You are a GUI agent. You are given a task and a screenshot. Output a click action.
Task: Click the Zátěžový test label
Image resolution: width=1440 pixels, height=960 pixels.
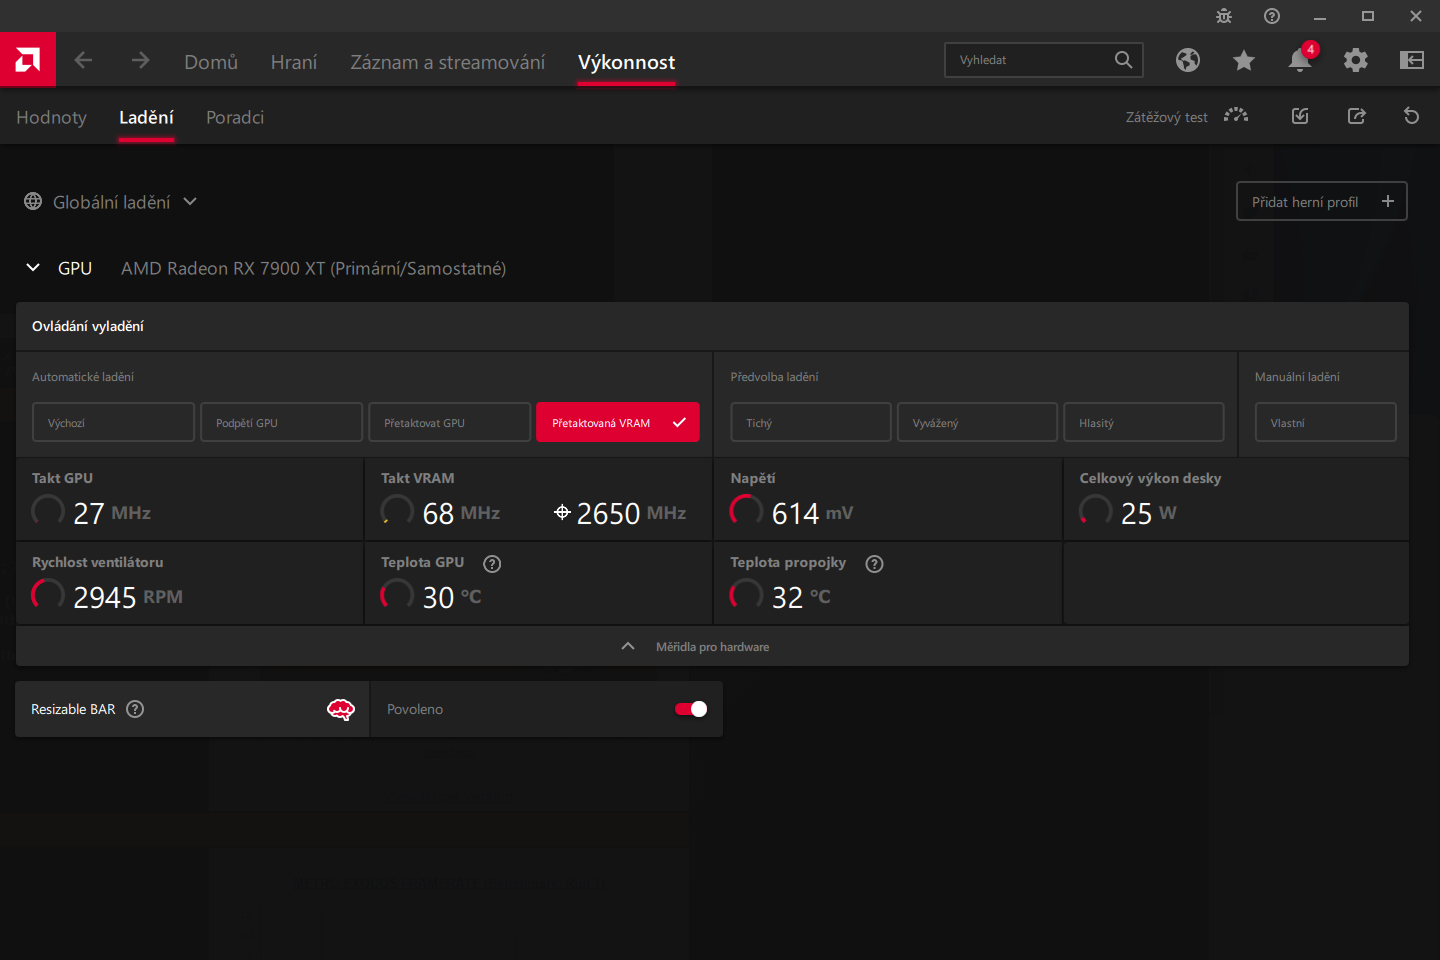(x=1166, y=117)
